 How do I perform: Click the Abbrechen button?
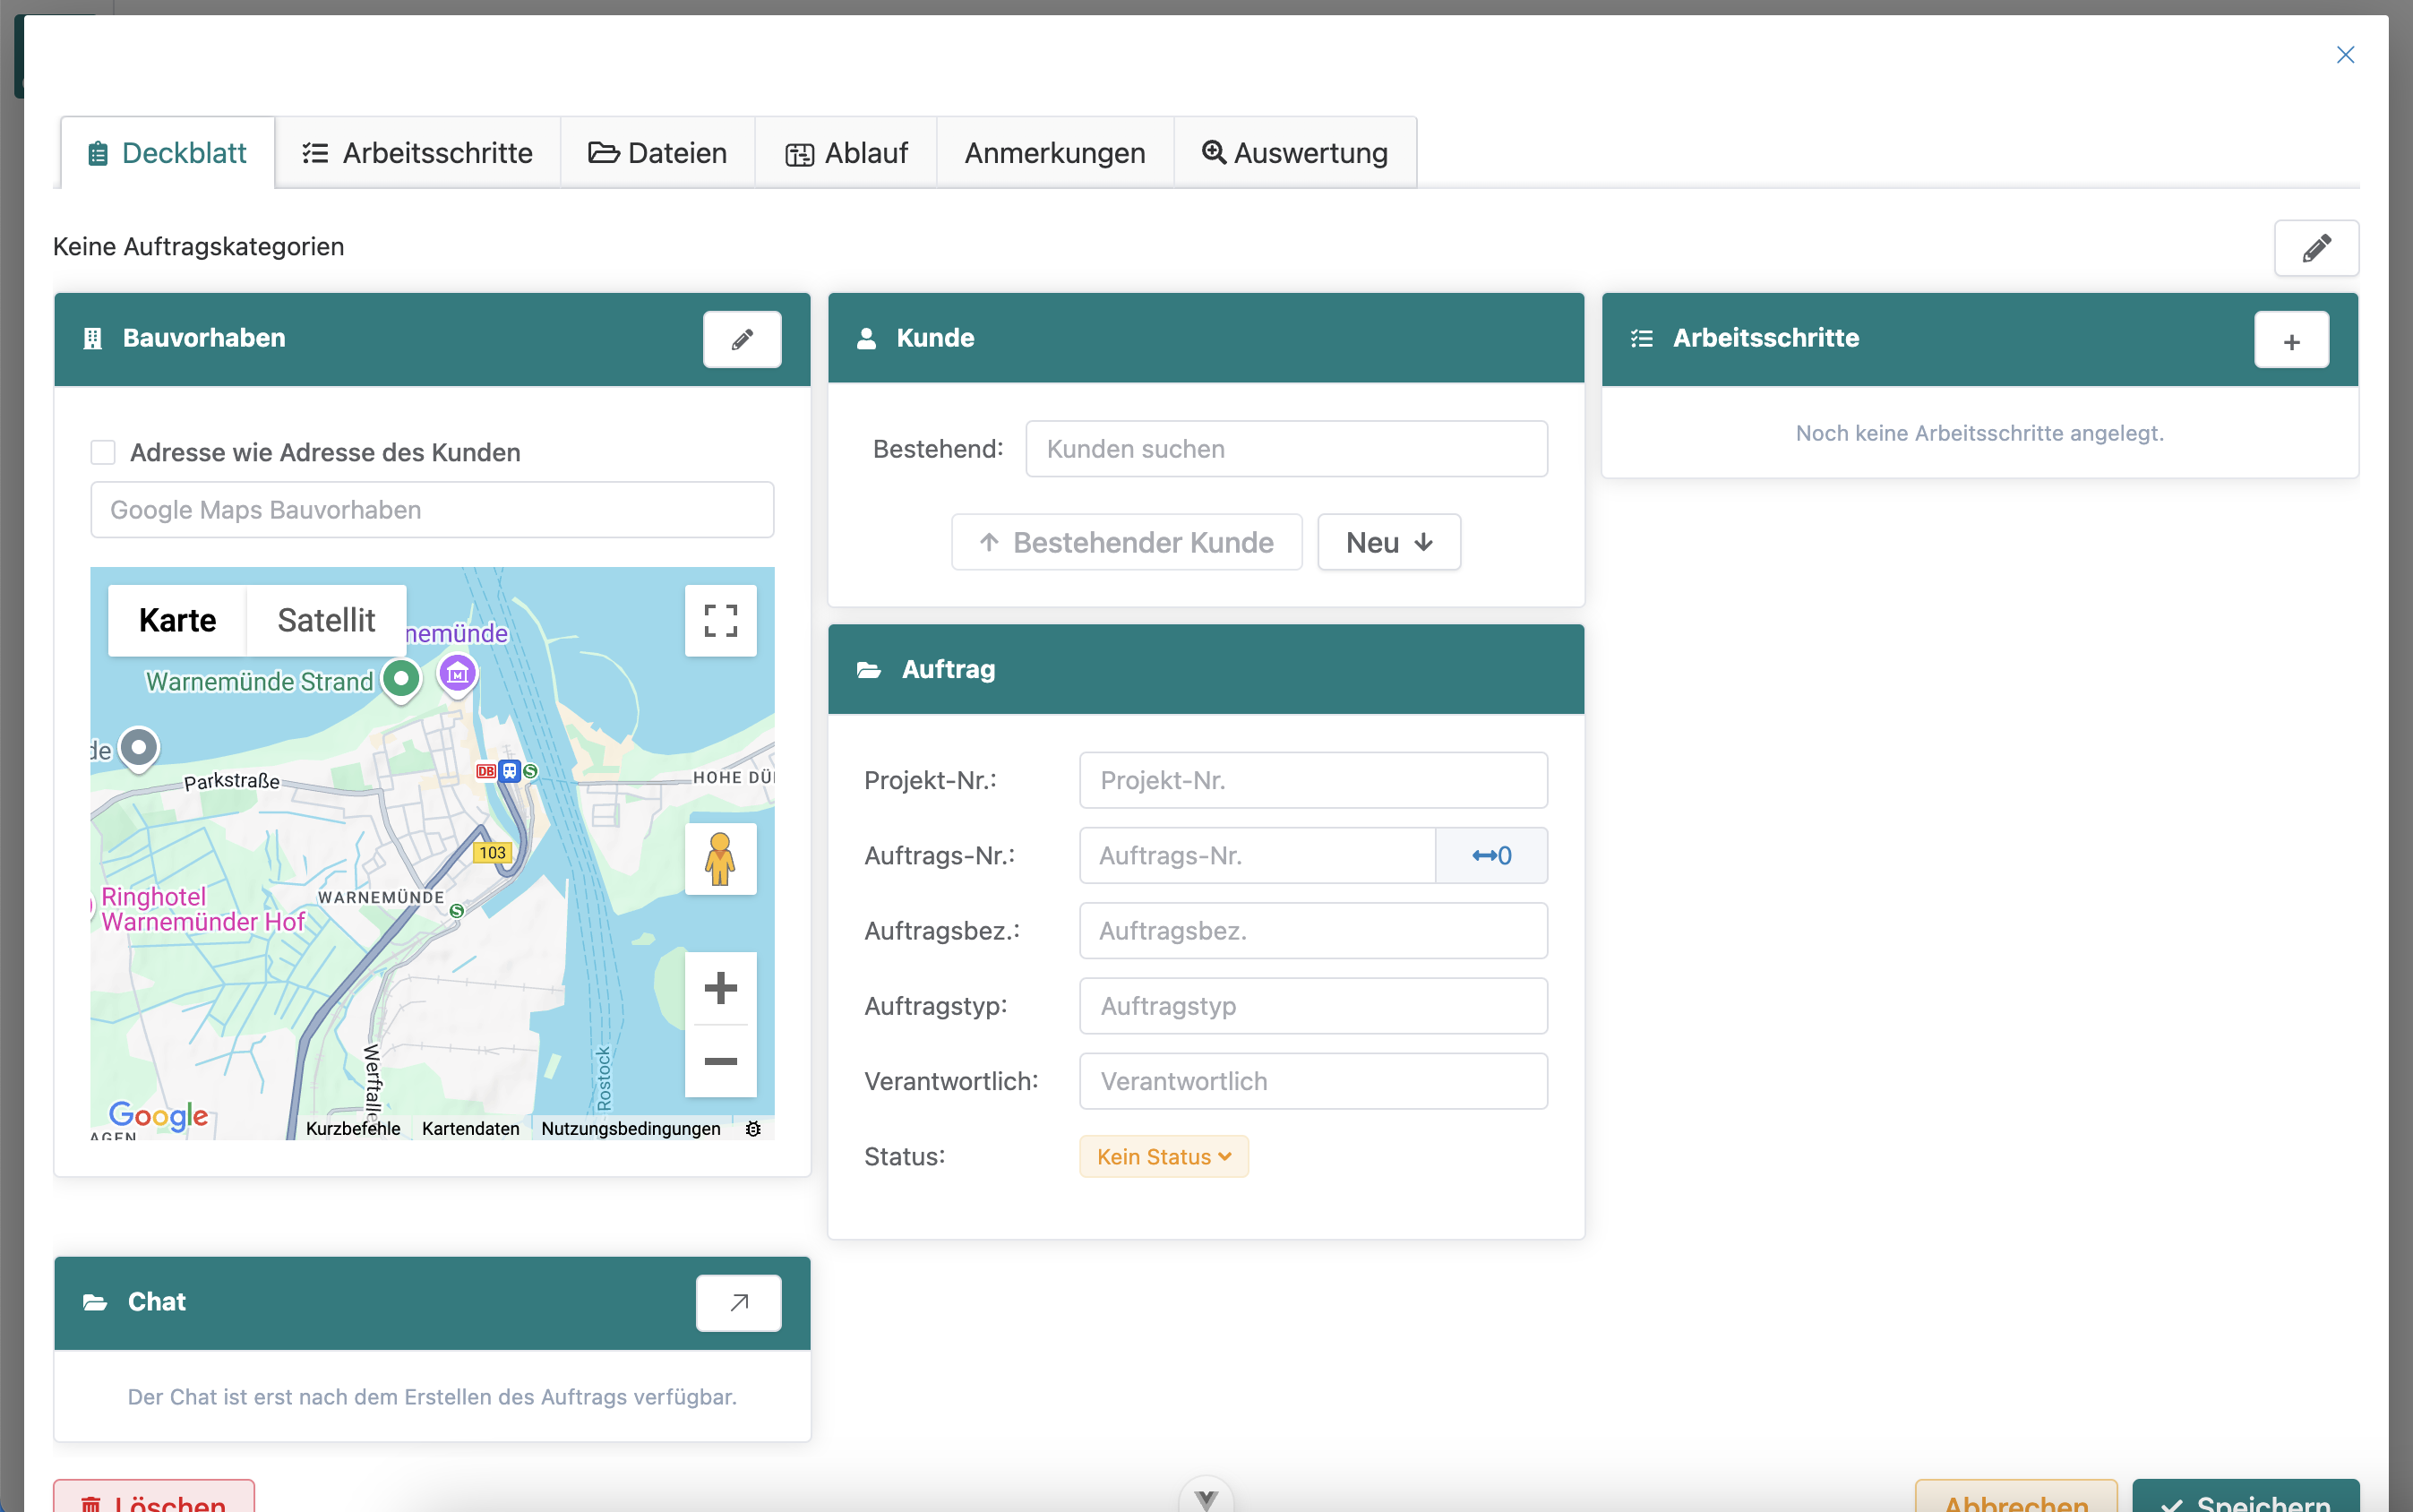coord(2015,1500)
